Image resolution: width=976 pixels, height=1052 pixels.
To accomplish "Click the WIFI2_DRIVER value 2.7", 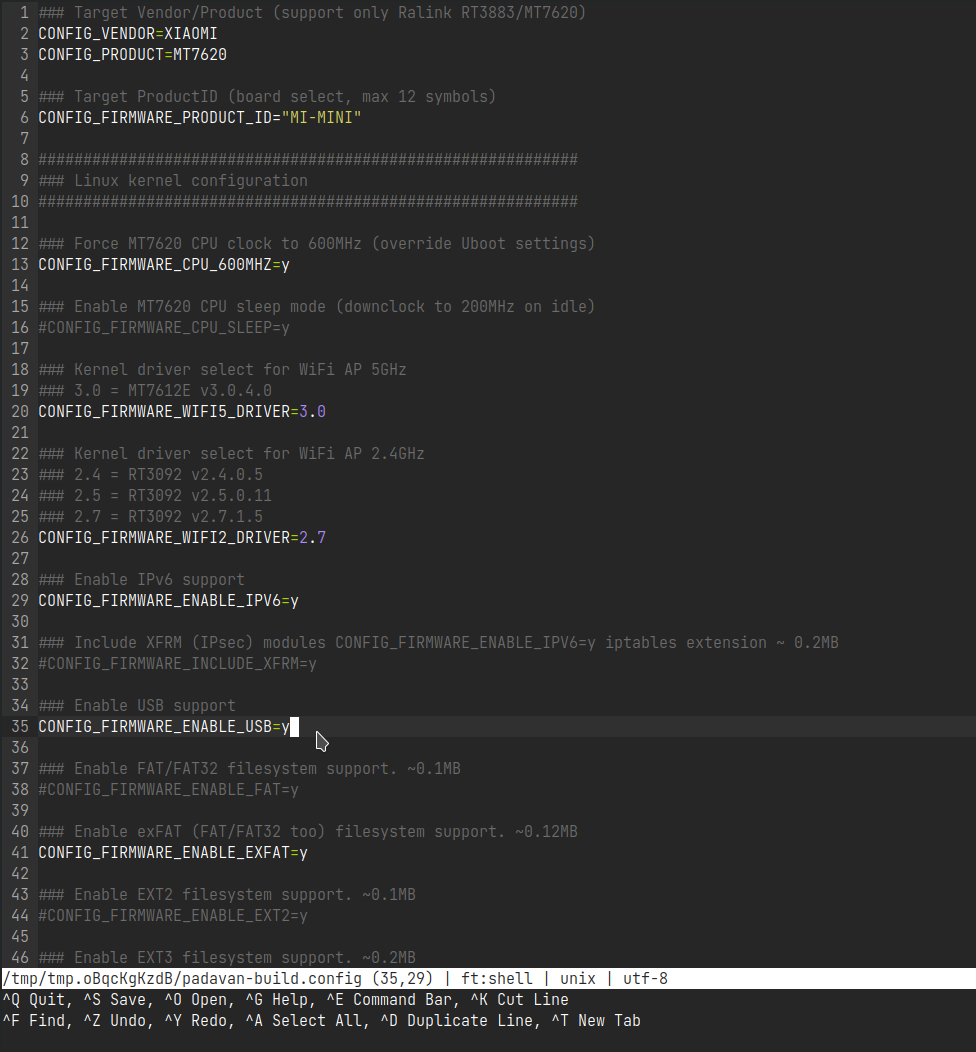I will (x=312, y=537).
